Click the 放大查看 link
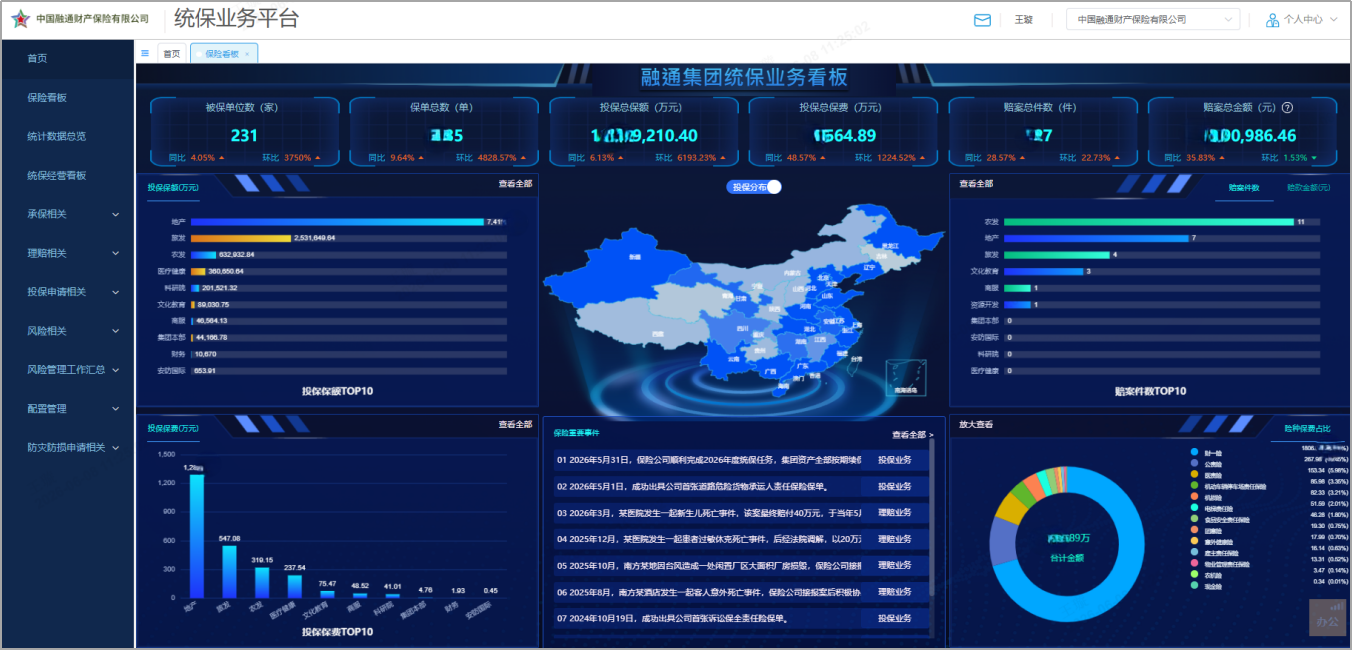The image size is (1352, 650). (976, 425)
